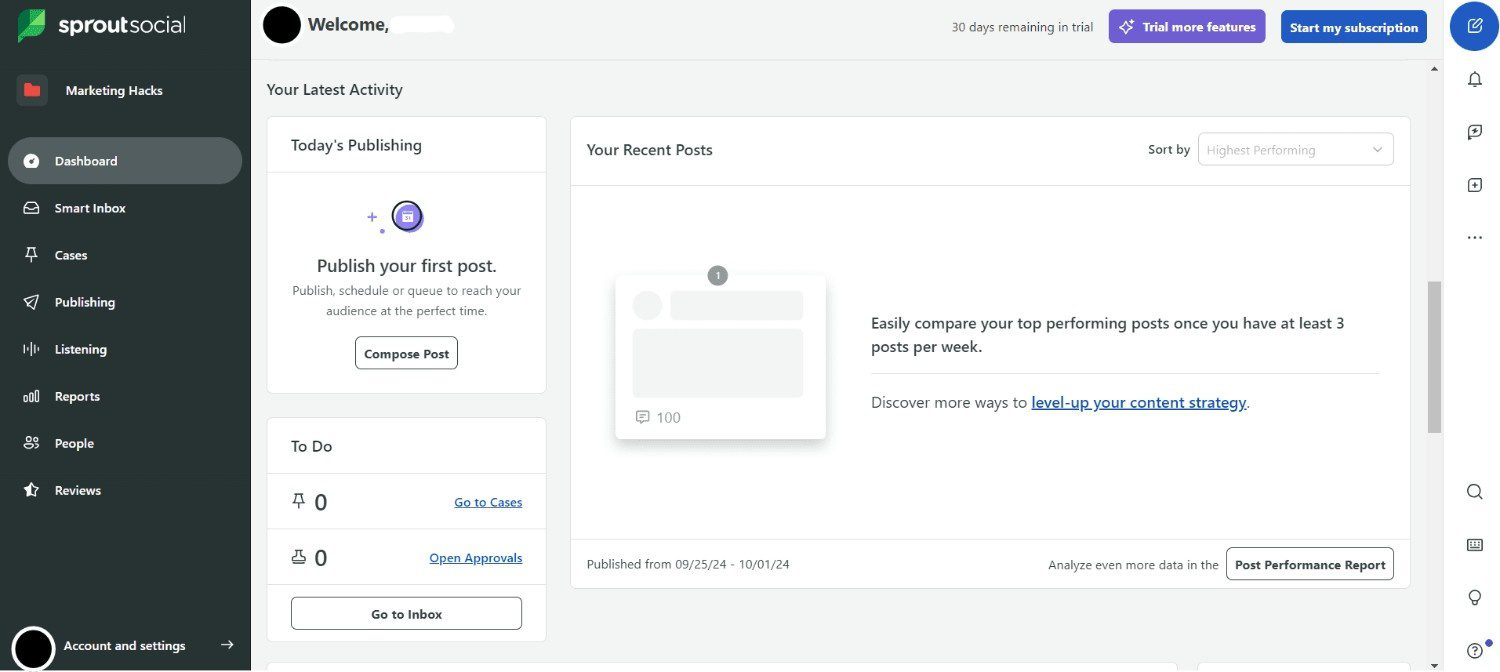Click the Compose Post button
1500x672 pixels.
[406, 352]
